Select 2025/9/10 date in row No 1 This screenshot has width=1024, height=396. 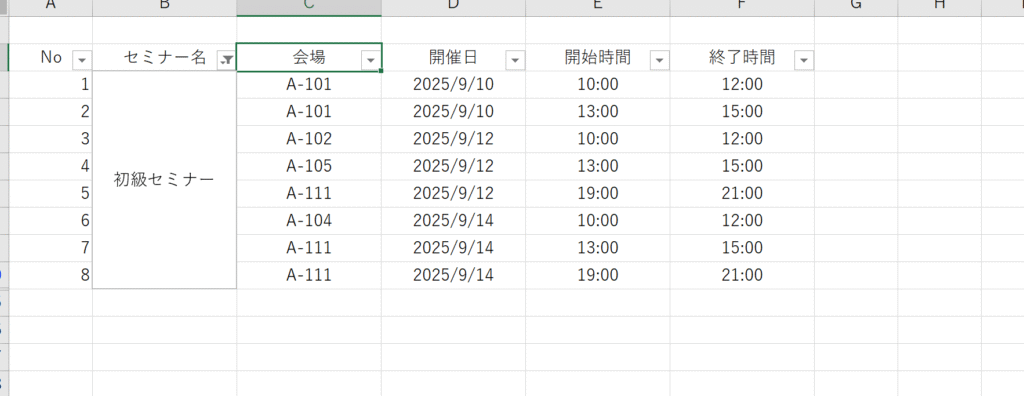(453, 84)
